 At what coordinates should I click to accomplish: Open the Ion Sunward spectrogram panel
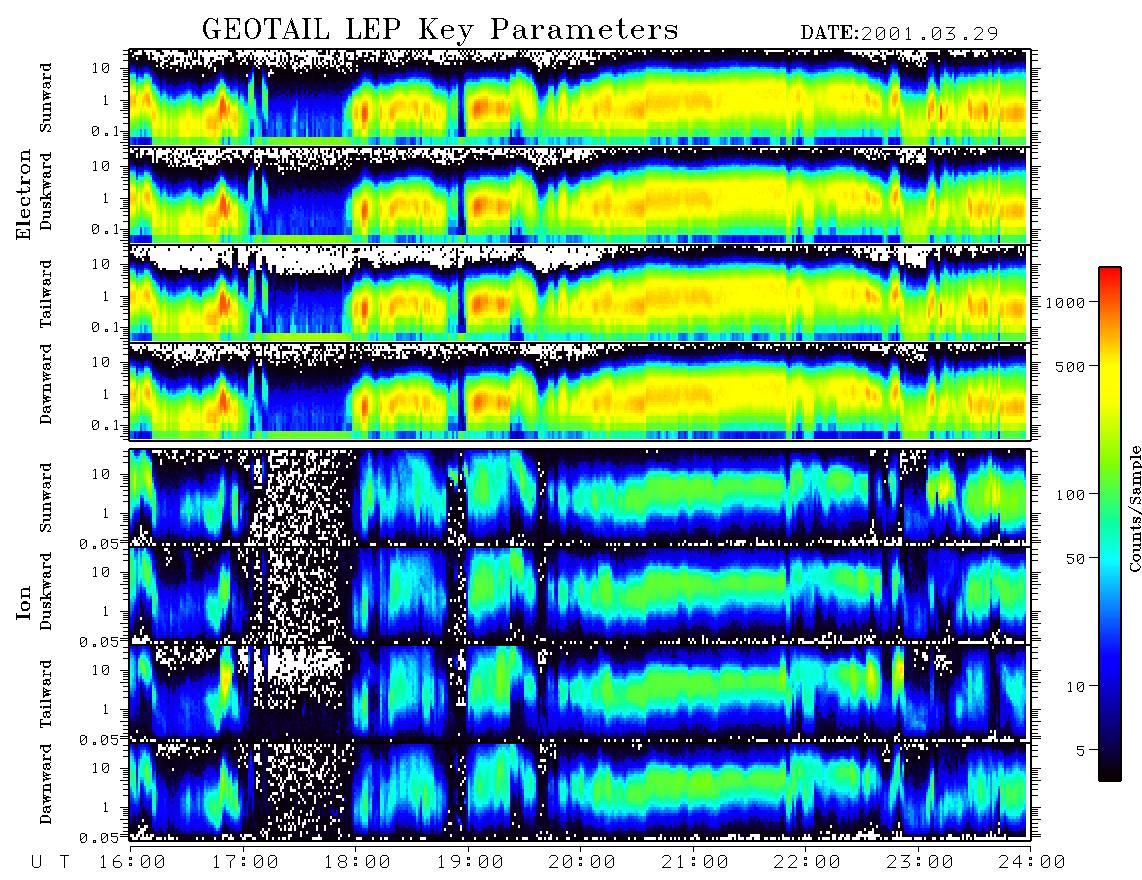578,498
